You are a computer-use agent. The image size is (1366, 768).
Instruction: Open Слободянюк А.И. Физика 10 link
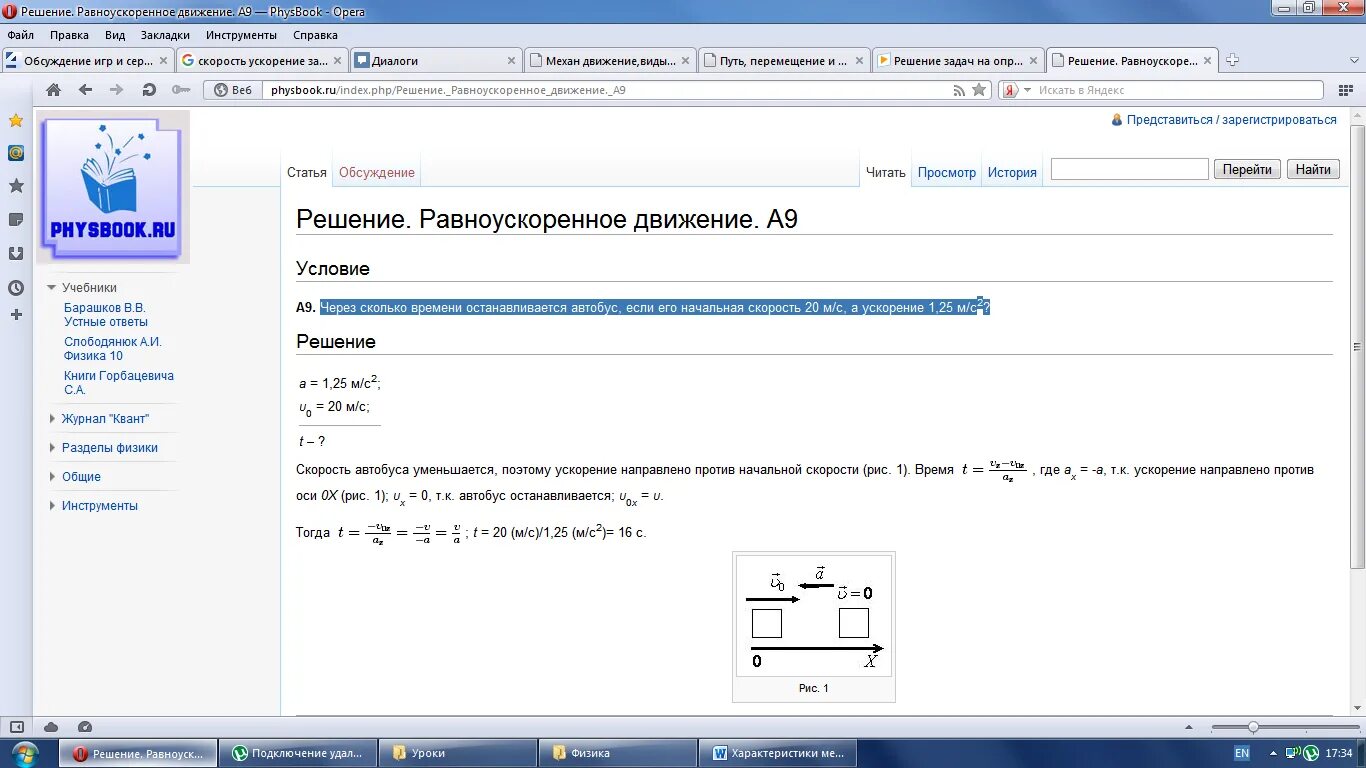[x=113, y=349]
